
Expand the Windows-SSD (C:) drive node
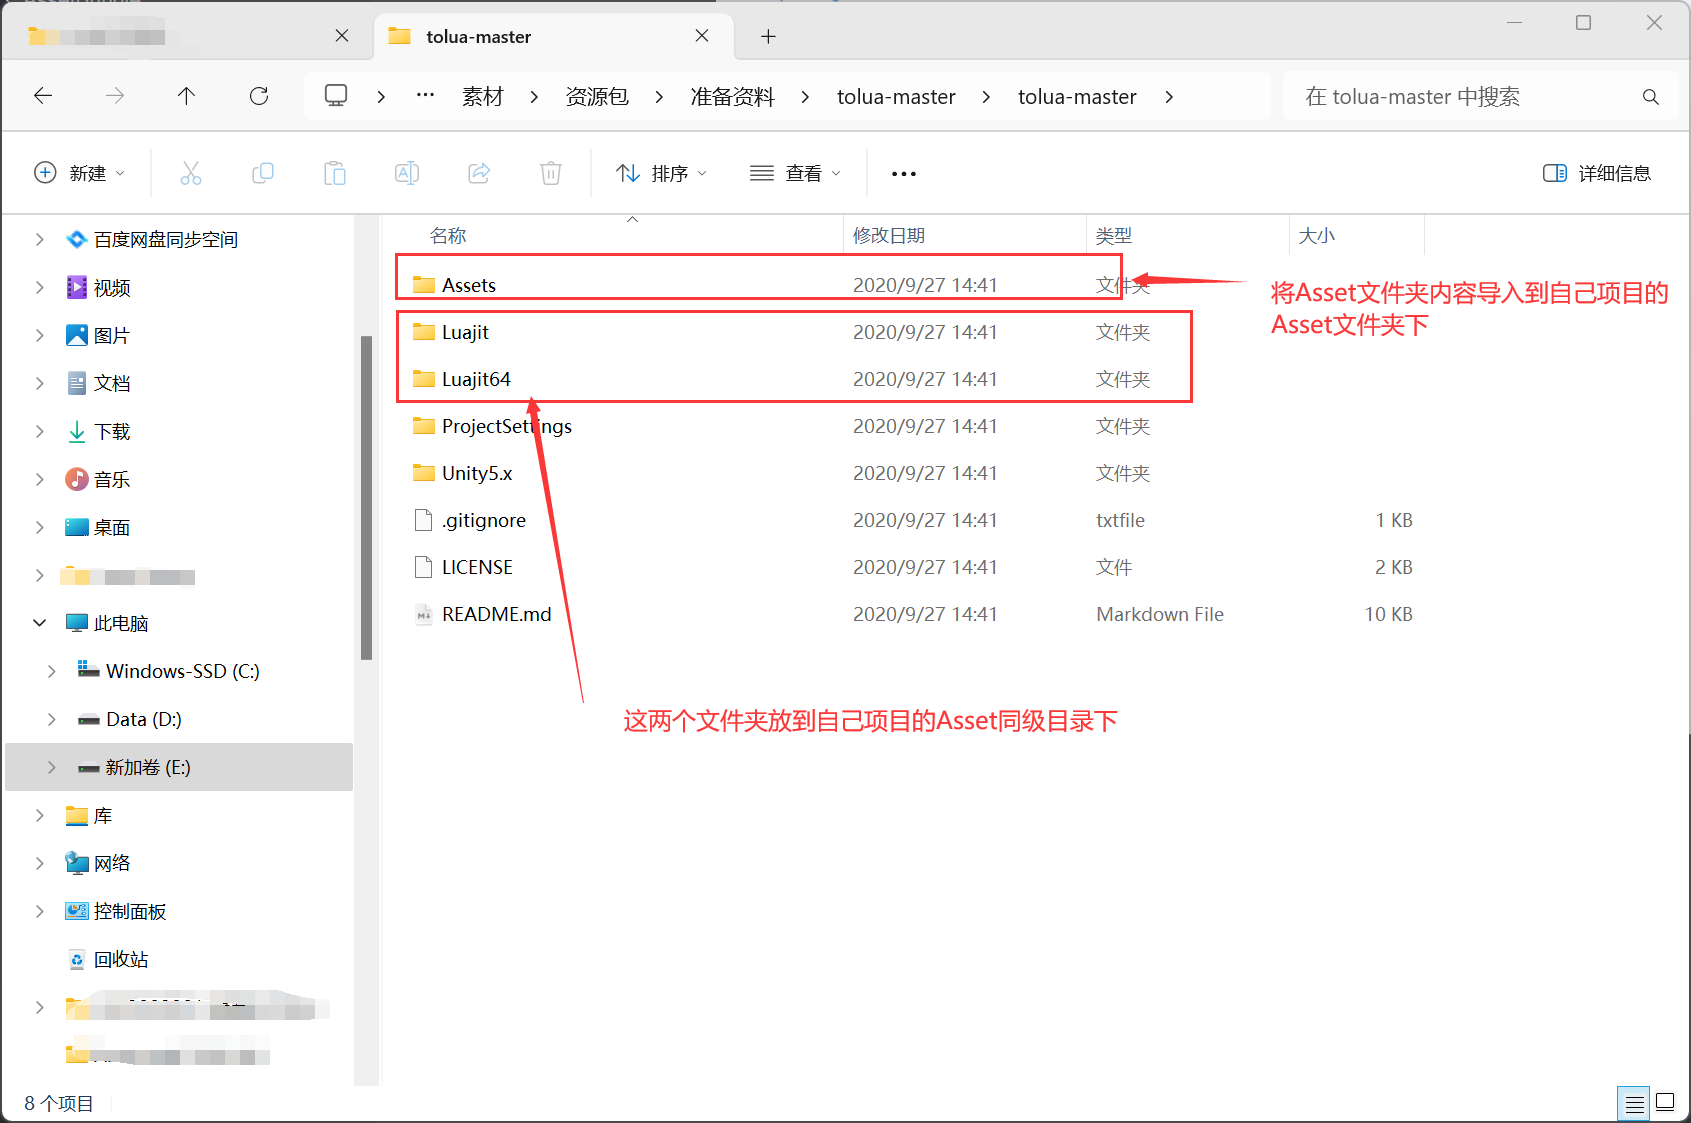[x=52, y=671]
